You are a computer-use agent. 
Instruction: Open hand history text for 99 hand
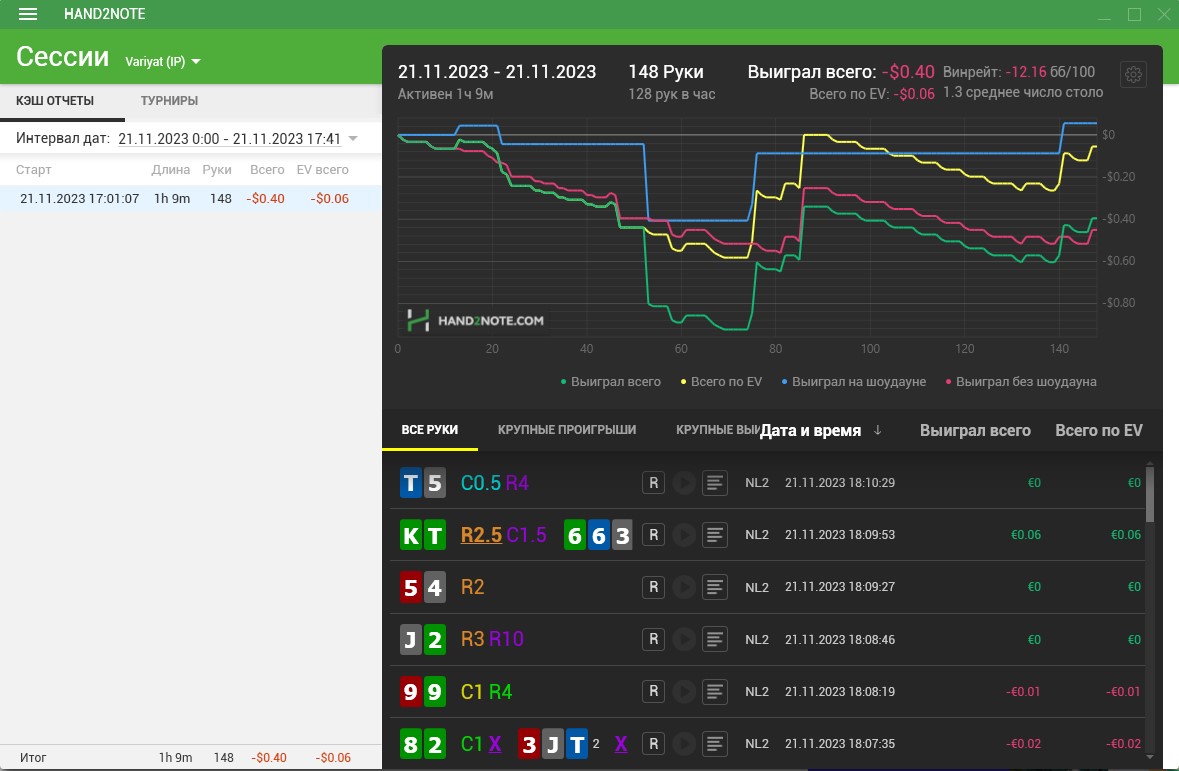pos(714,691)
